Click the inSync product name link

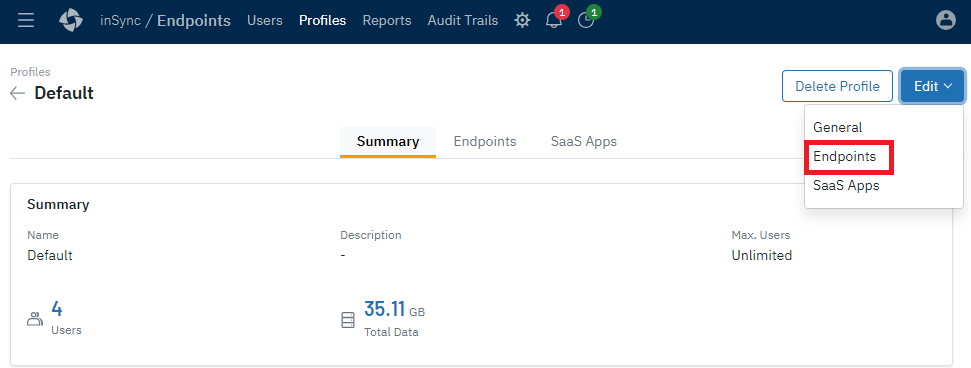[120, 20]
